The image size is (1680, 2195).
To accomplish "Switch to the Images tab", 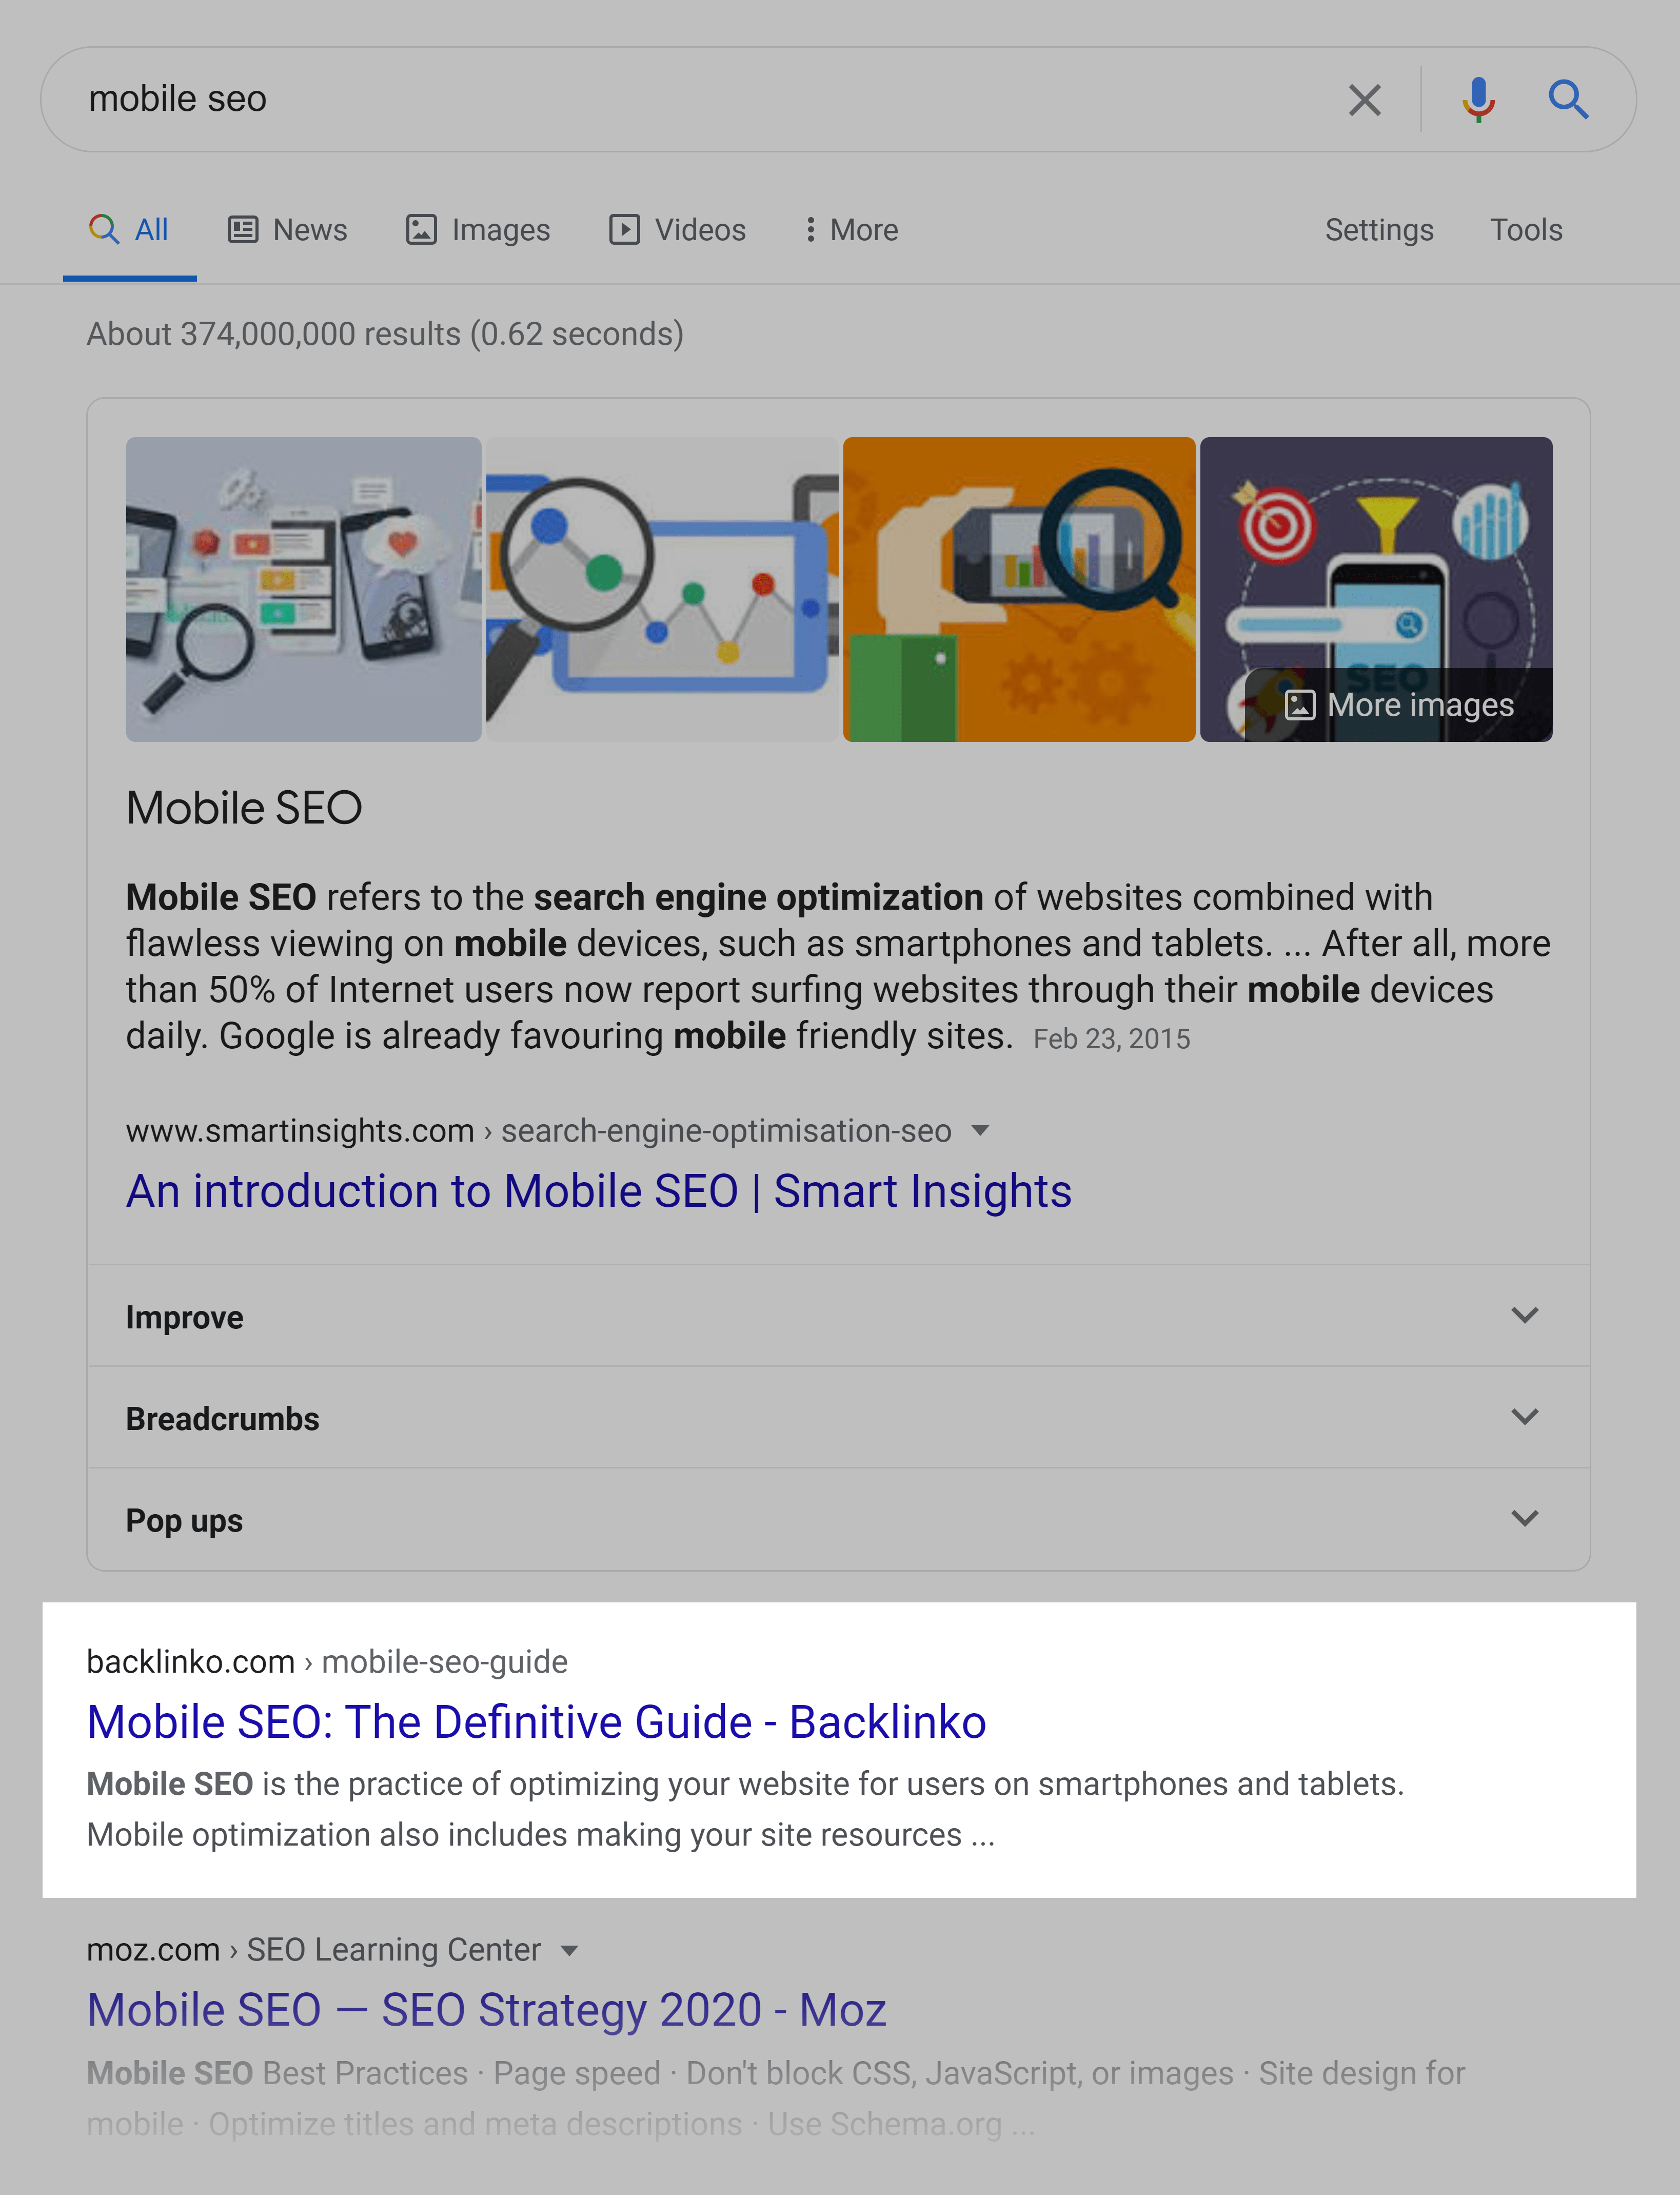I will [478, 230].
